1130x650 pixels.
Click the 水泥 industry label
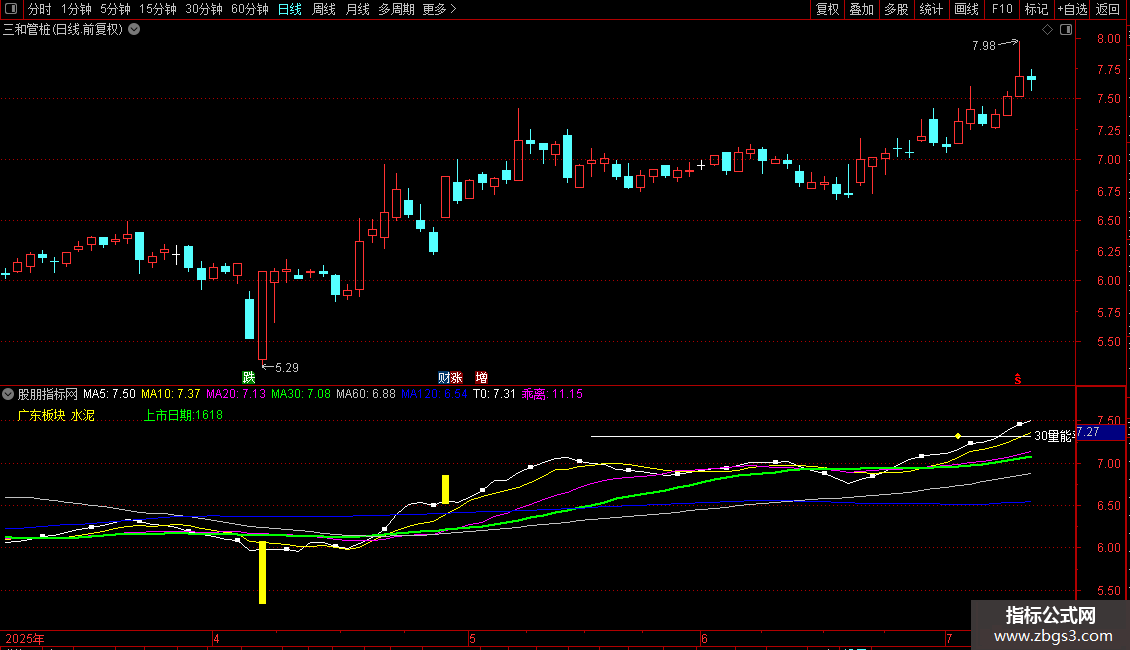click(82, 415)
